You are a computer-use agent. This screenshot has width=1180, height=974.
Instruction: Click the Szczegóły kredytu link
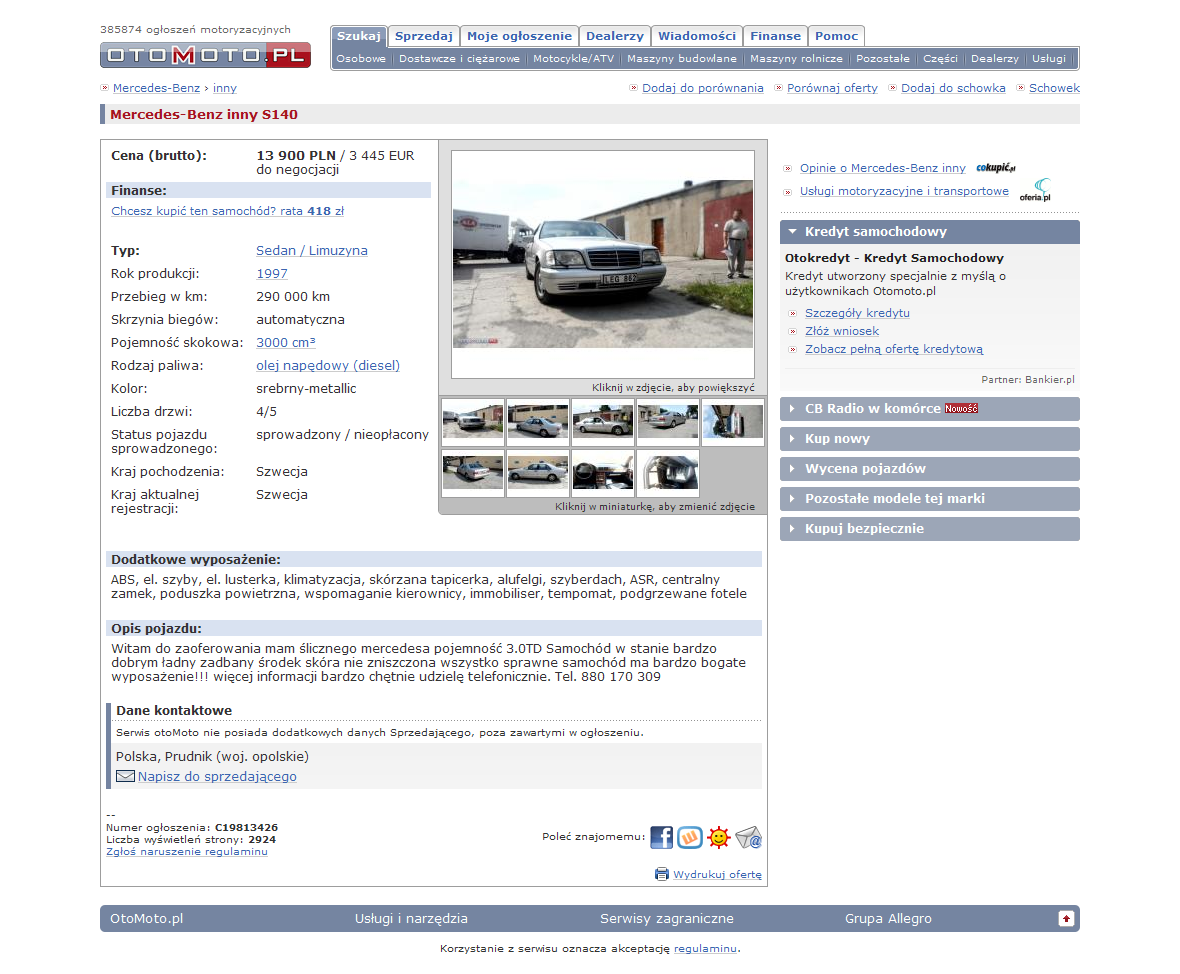857,313
